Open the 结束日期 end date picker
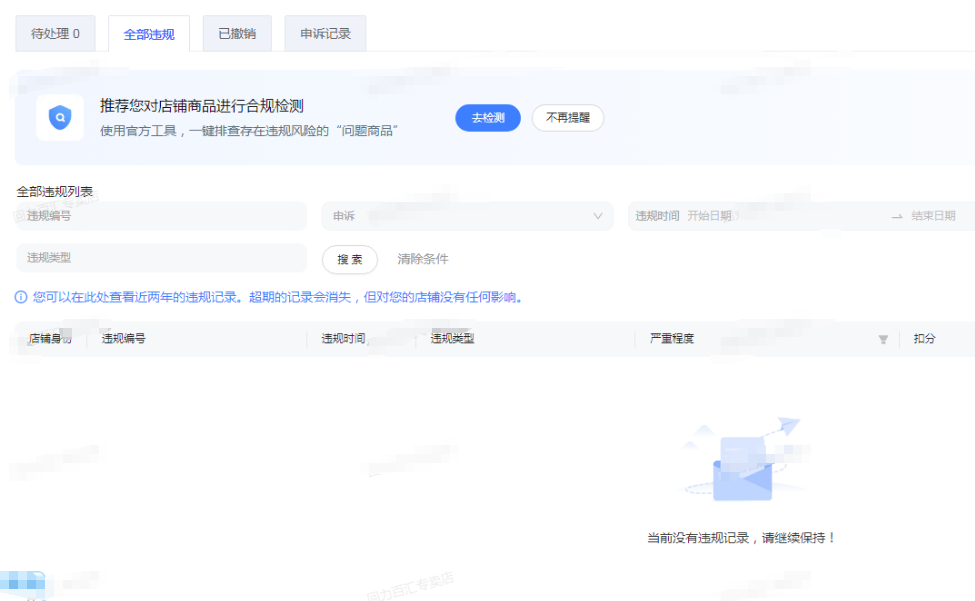Image resolution: width=975 pixels, height=601 pixels. click(x=933, y=216)
